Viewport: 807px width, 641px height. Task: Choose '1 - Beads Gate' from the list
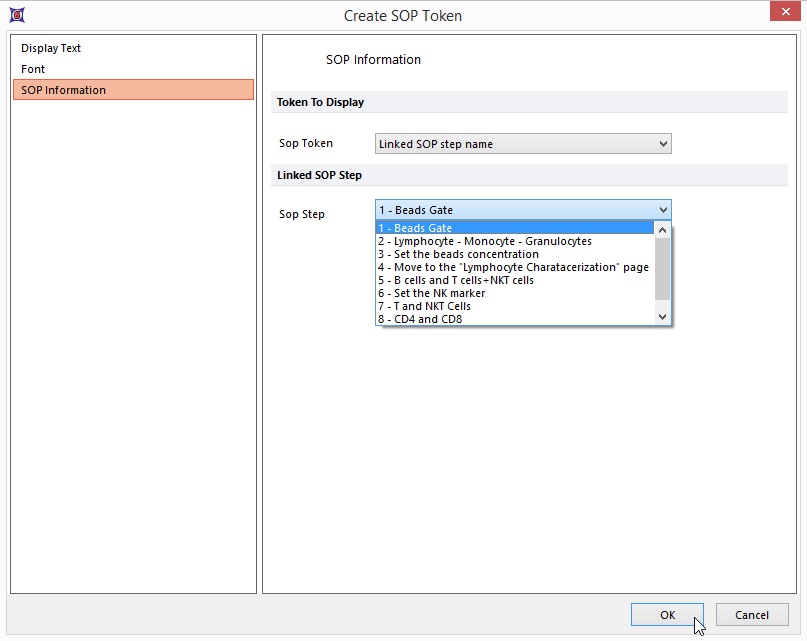(x=415, y=228)
